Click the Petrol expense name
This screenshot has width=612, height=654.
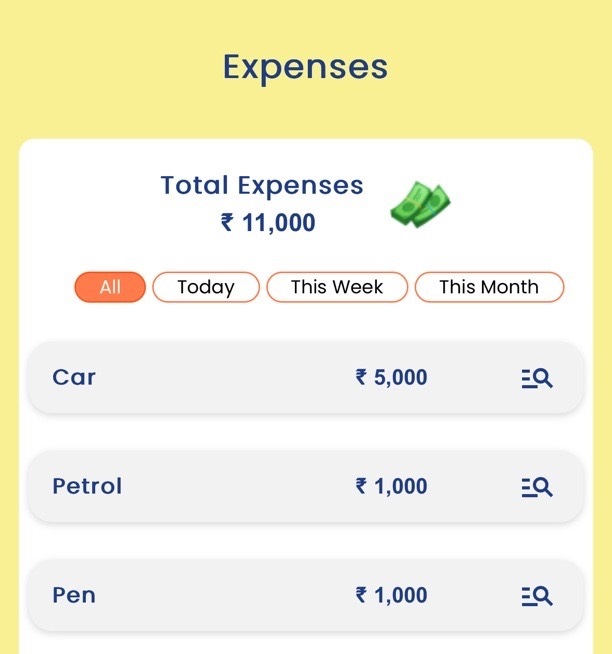[x=87, y=486]
